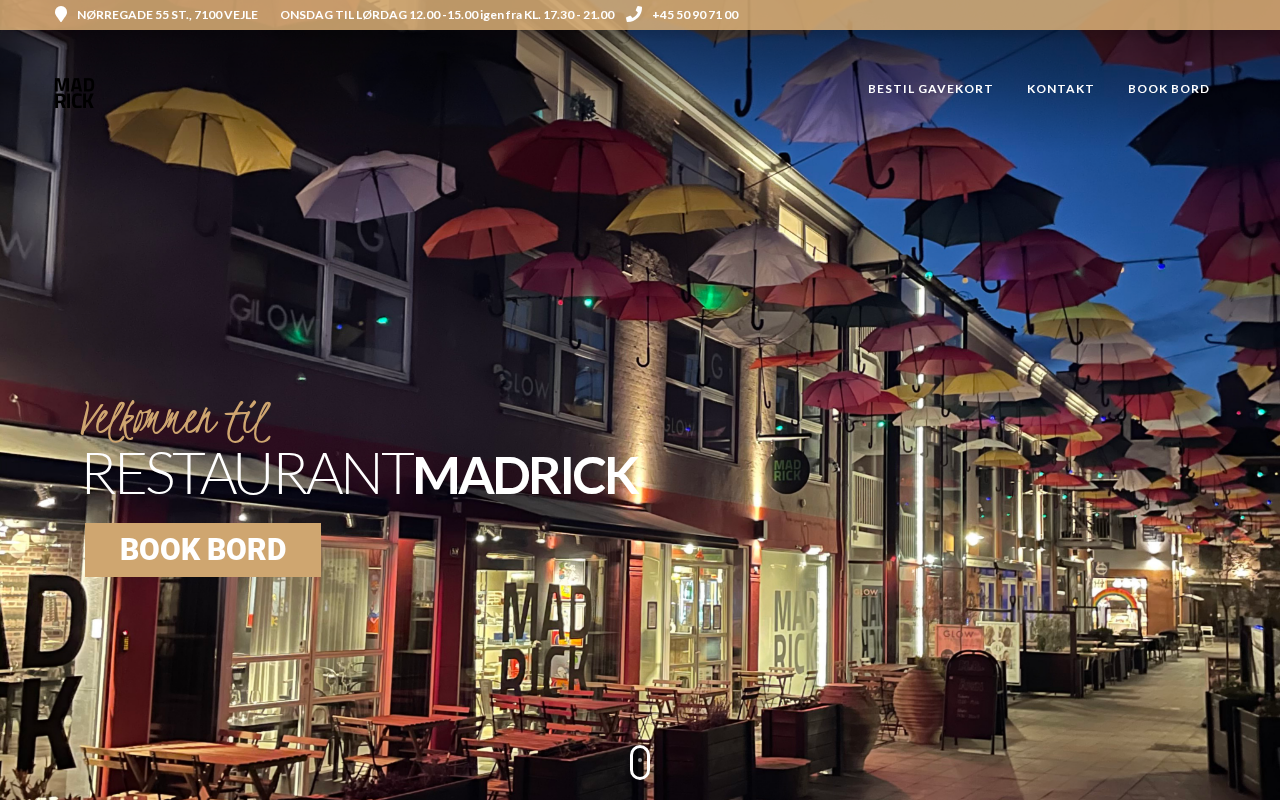Click the opening hours text Onsdag til Lørdag
This screenshot has width=1280, height=800.
point(447,15)
